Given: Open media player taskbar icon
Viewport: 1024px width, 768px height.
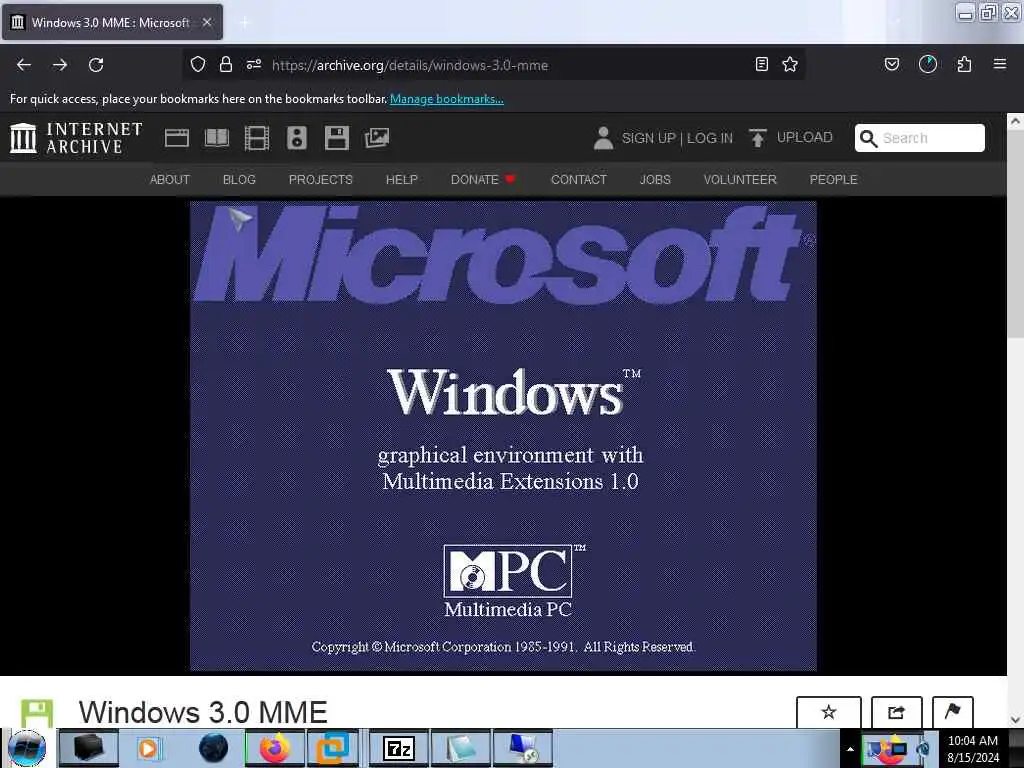Looking at the screenshot, I should 150,748.
